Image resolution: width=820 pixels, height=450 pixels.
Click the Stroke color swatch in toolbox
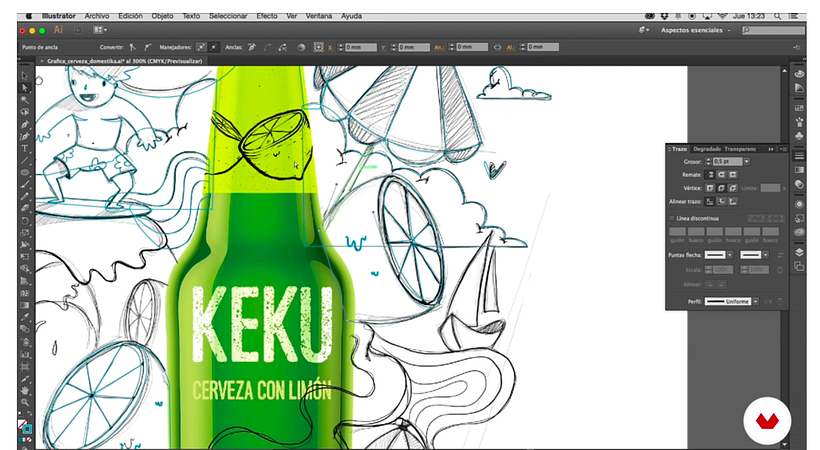click(x=27, y=429)
